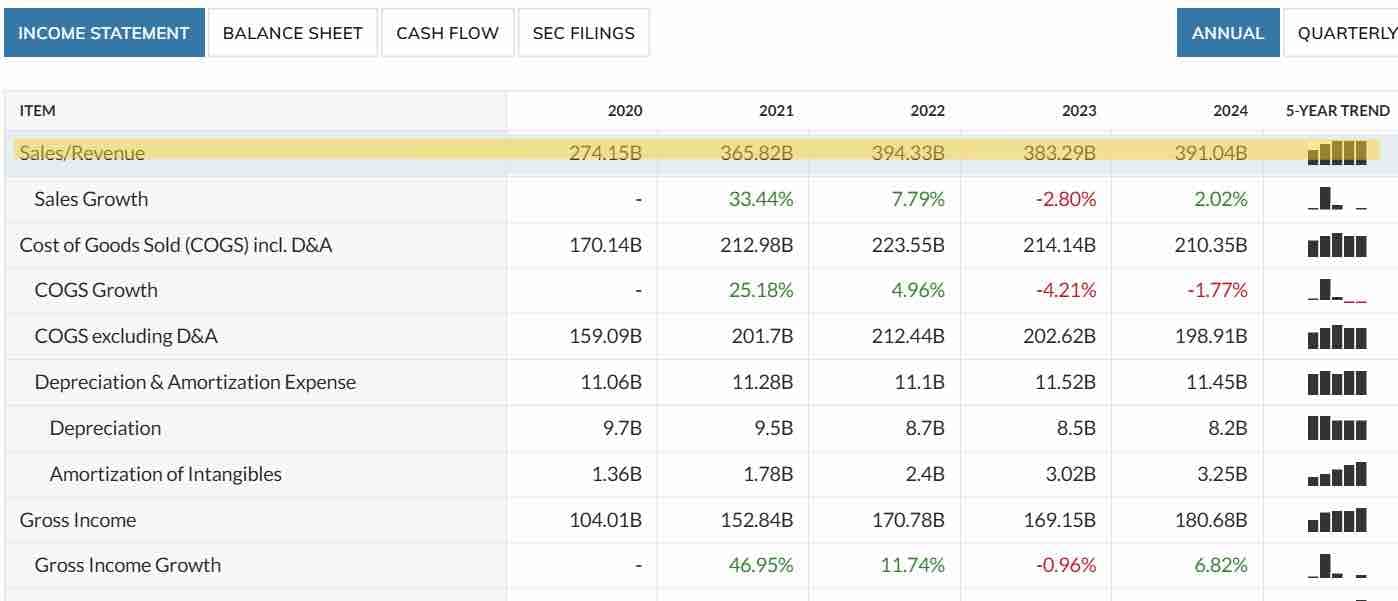Click the Gross Income Growth trend sparkline
Image resolution: width=1398 pixels, height=601 pixels.
pos(1337,566)
